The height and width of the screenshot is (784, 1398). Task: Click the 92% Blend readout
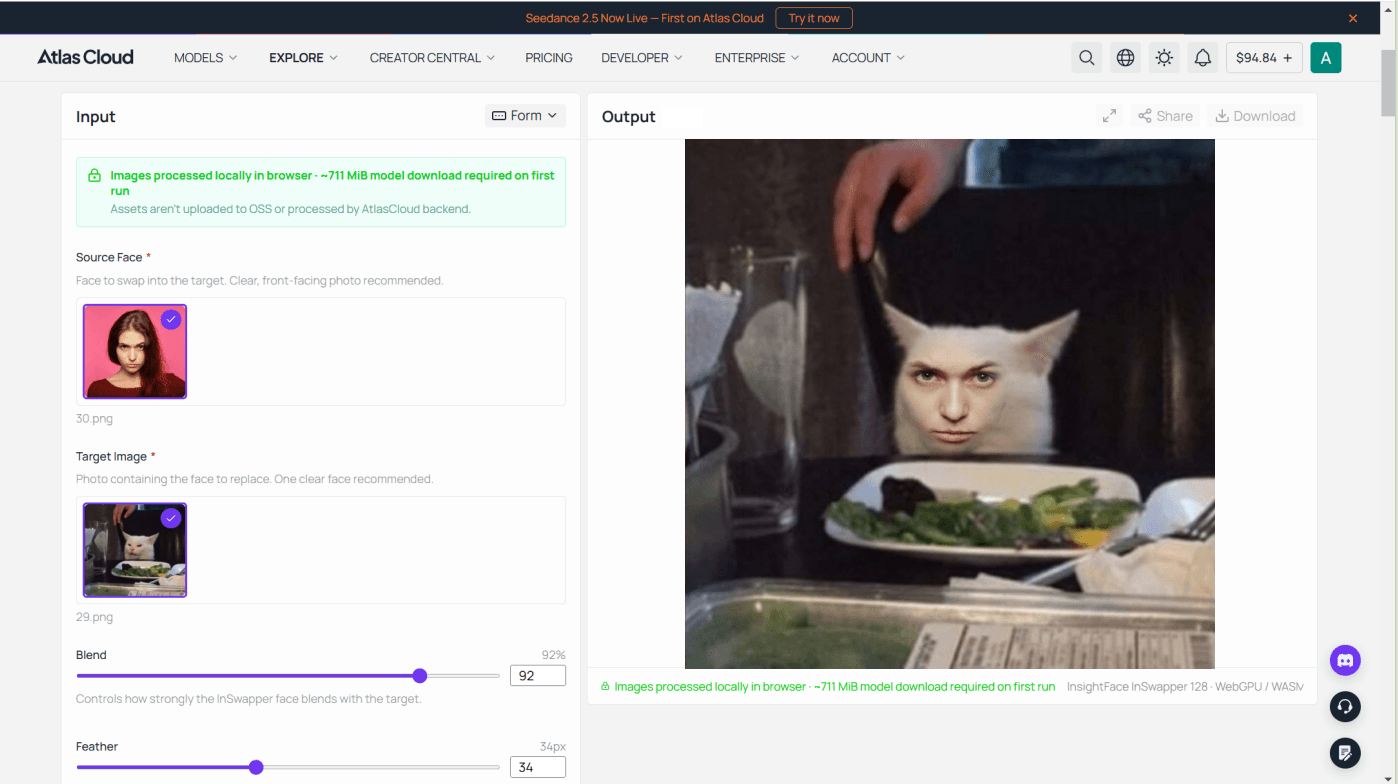pos(553,655)
